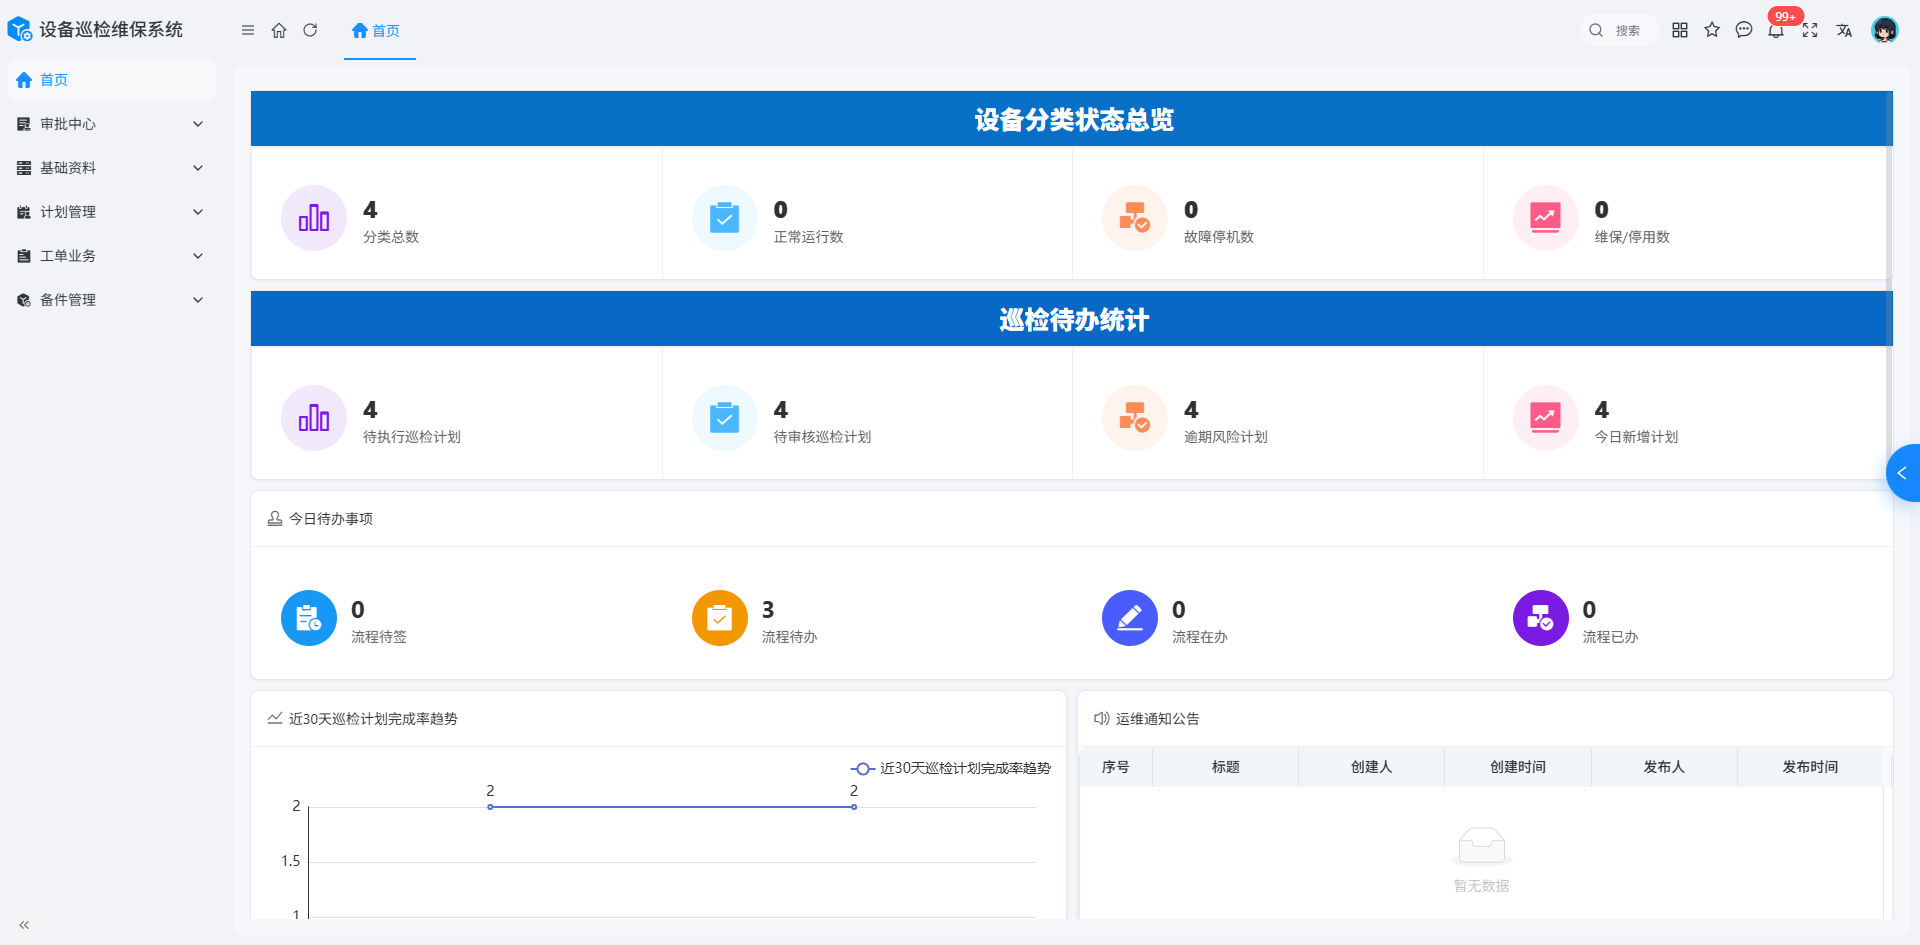The width and height of the screenshot is (1920, 945).
Task: Refresh the page with reload icon
Action: coord(310,30)
